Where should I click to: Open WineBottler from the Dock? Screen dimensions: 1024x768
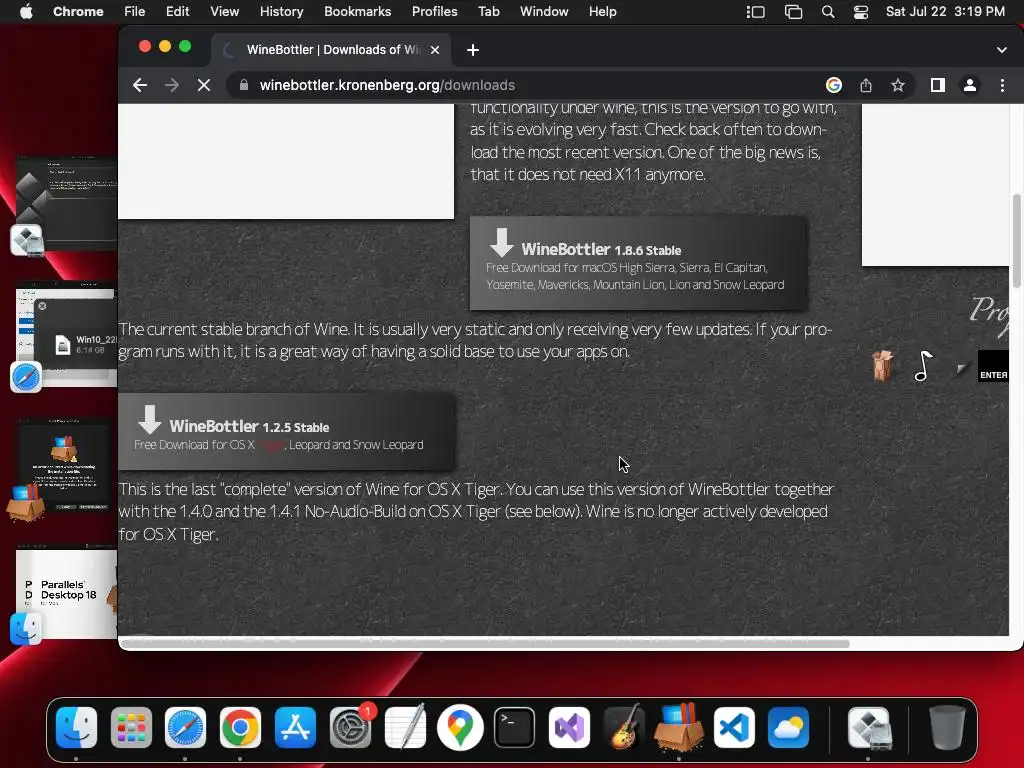pos(679,728)
